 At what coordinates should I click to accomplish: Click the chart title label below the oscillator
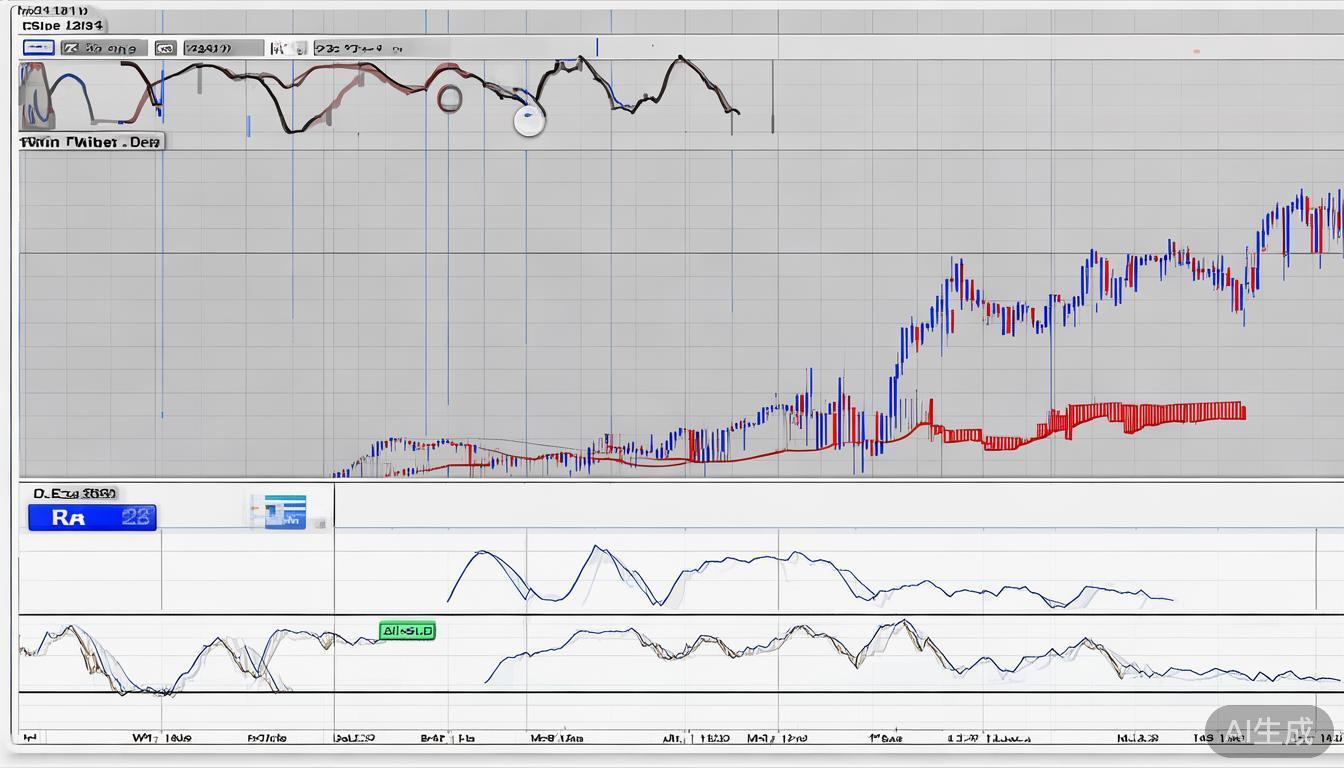[91, 142]
